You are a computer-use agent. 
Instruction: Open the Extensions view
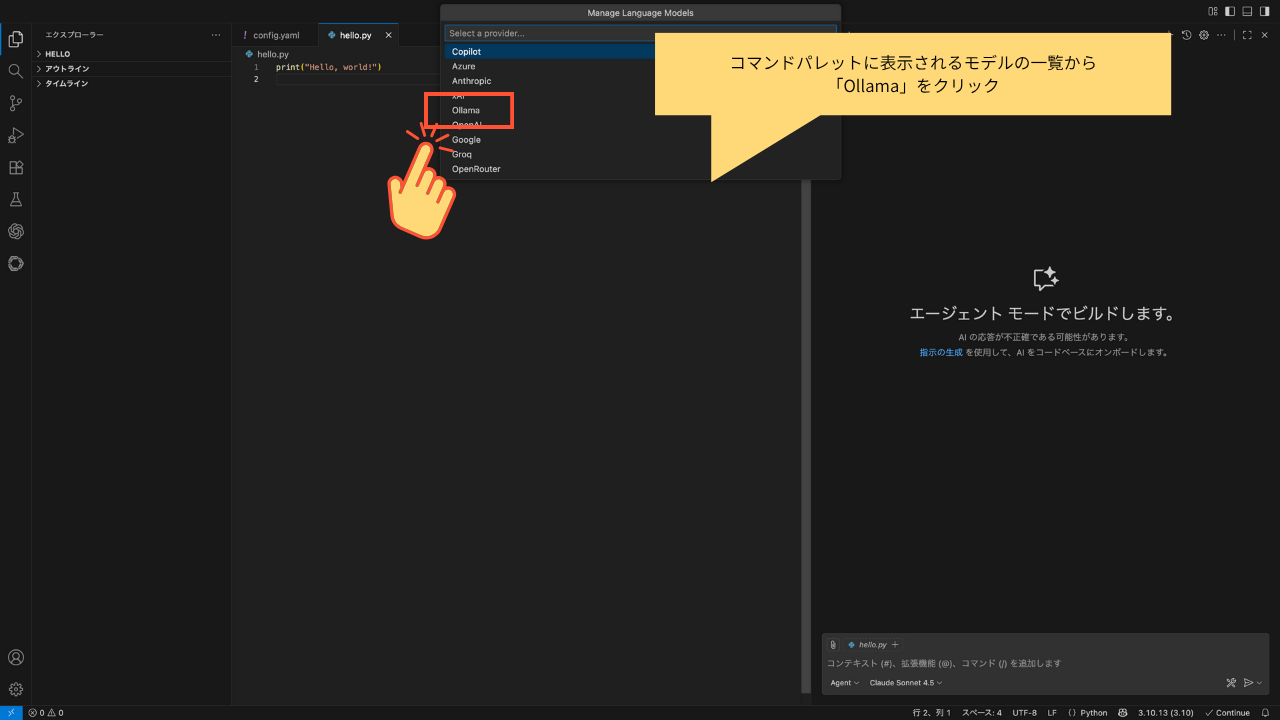coord(15,167)
